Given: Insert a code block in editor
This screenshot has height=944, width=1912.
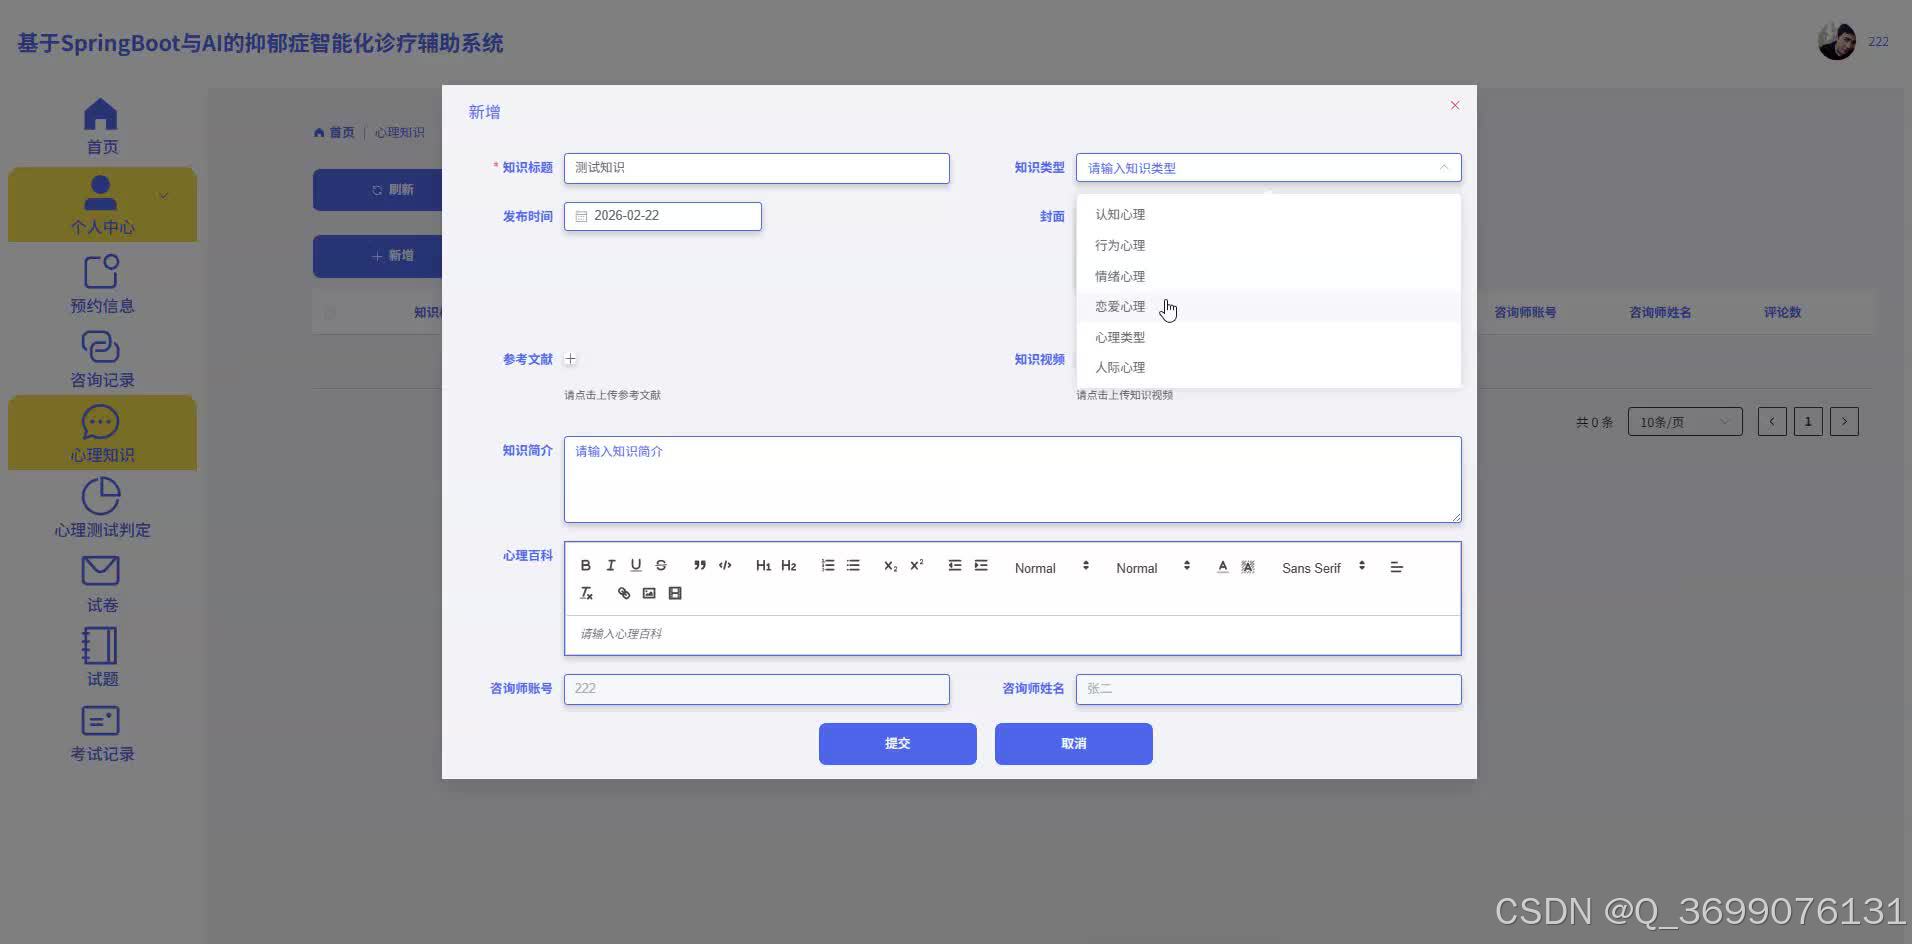Looking at the screenshot, I should (x=725, y=566).
